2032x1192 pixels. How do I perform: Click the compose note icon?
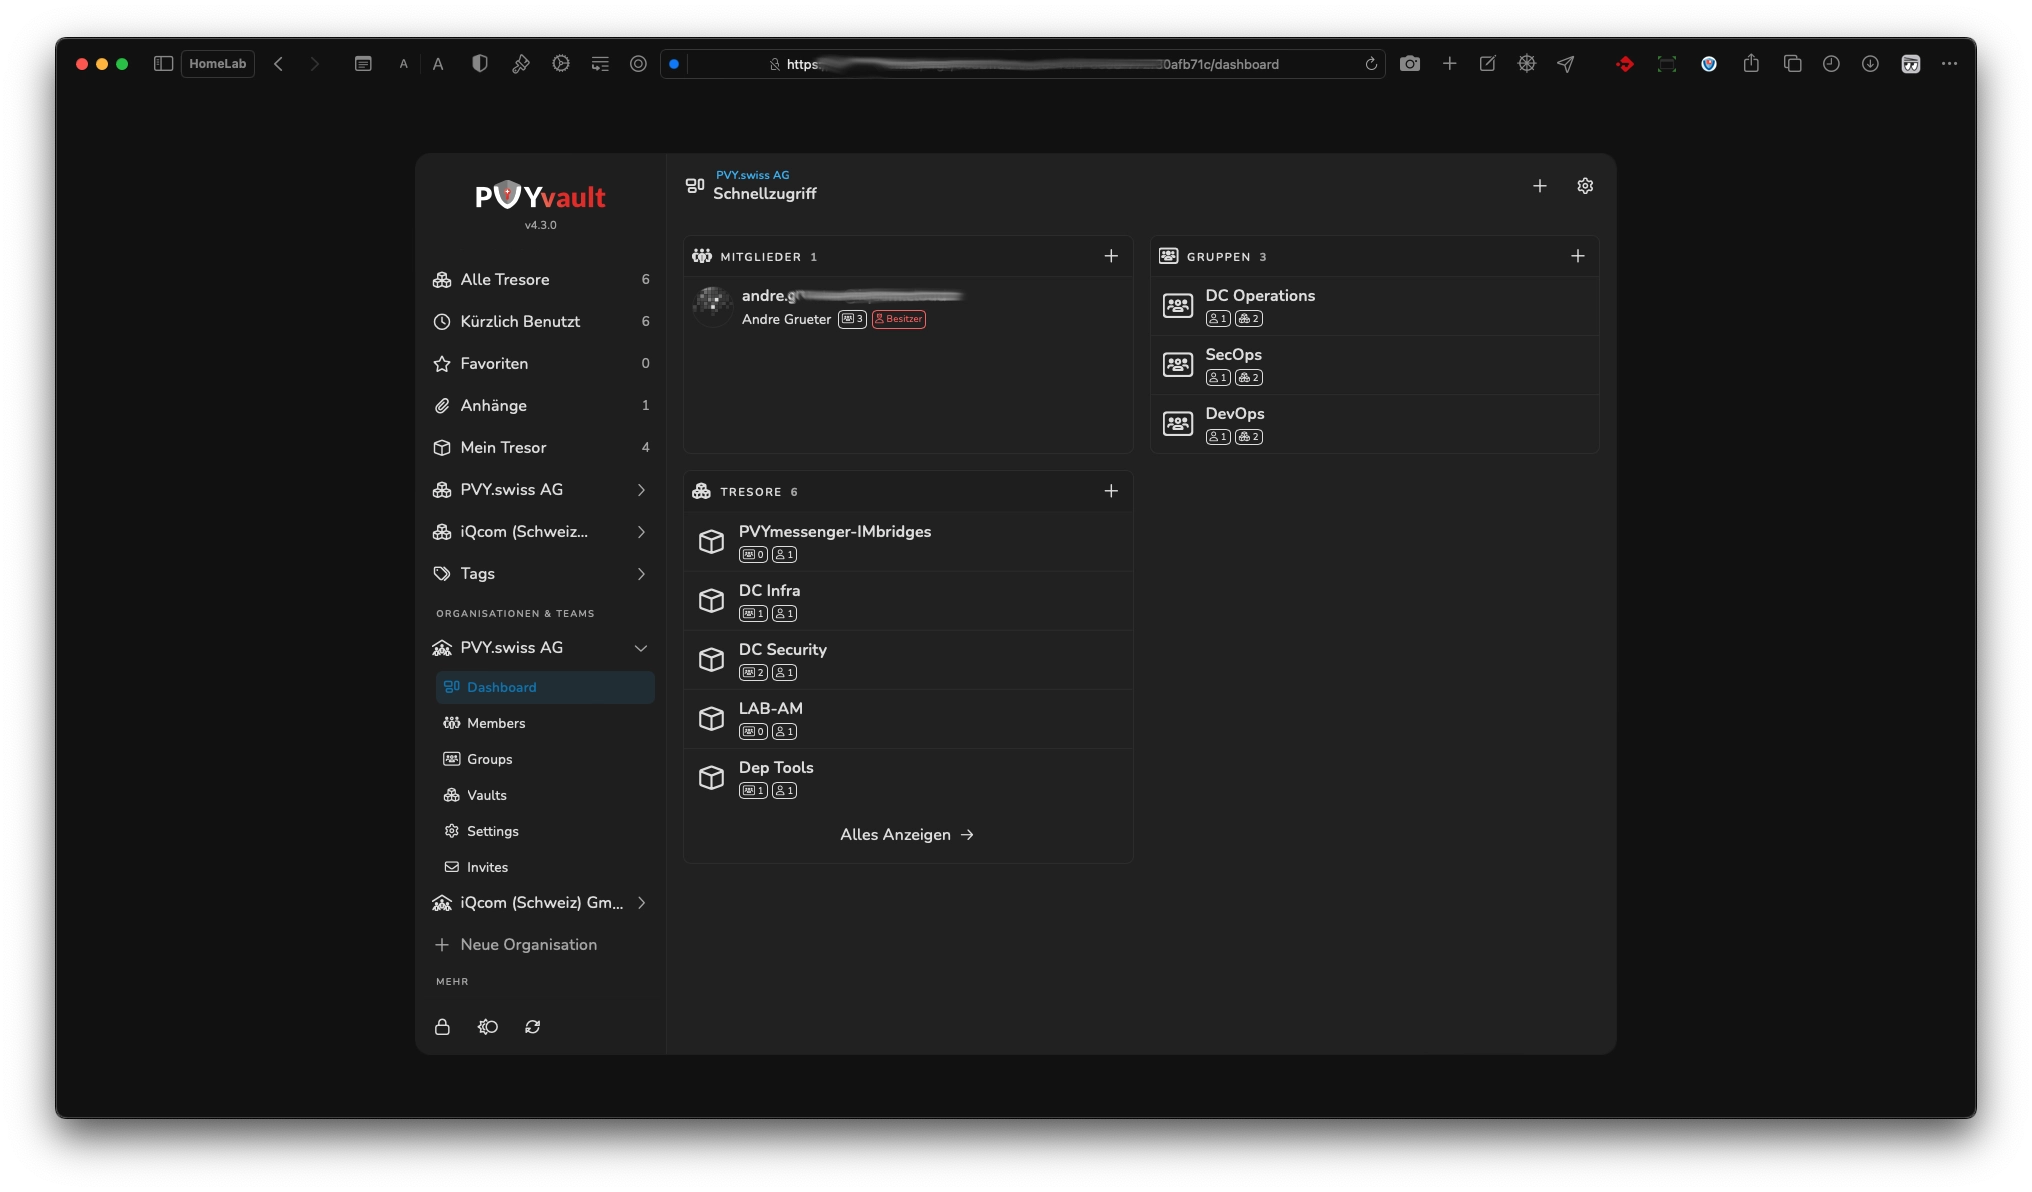click(1488, 64)
